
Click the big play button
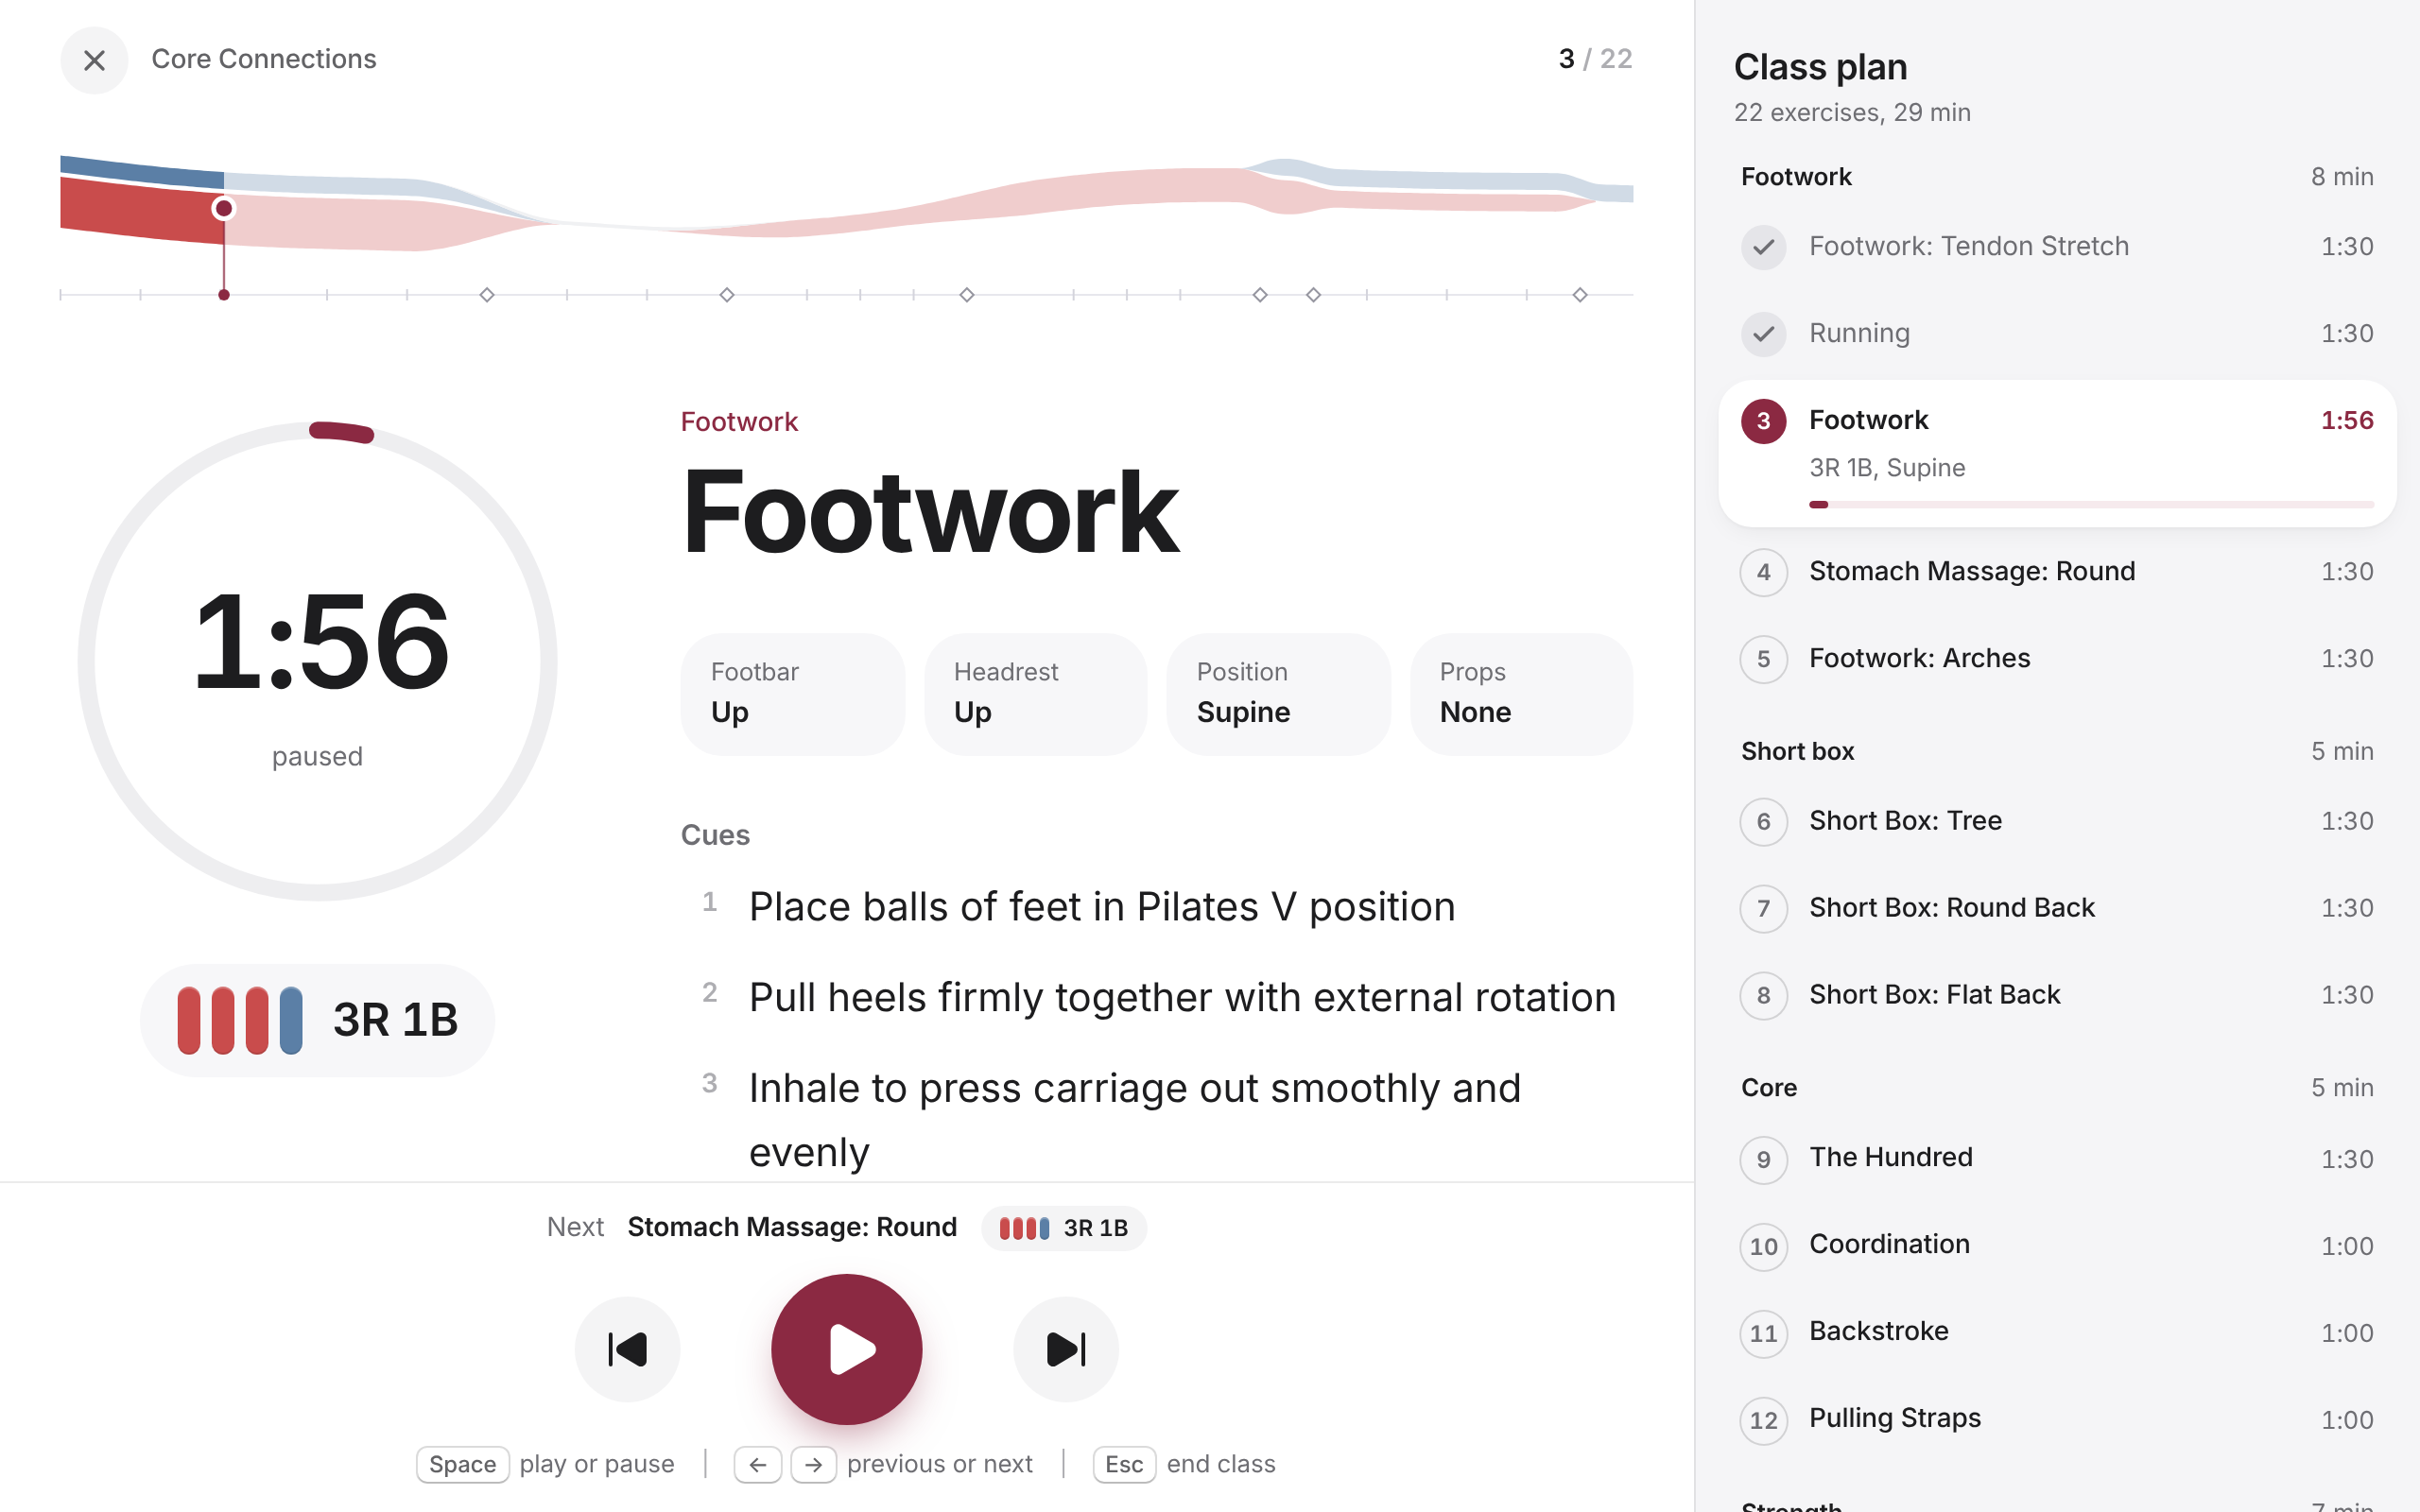coord(846,1349)
